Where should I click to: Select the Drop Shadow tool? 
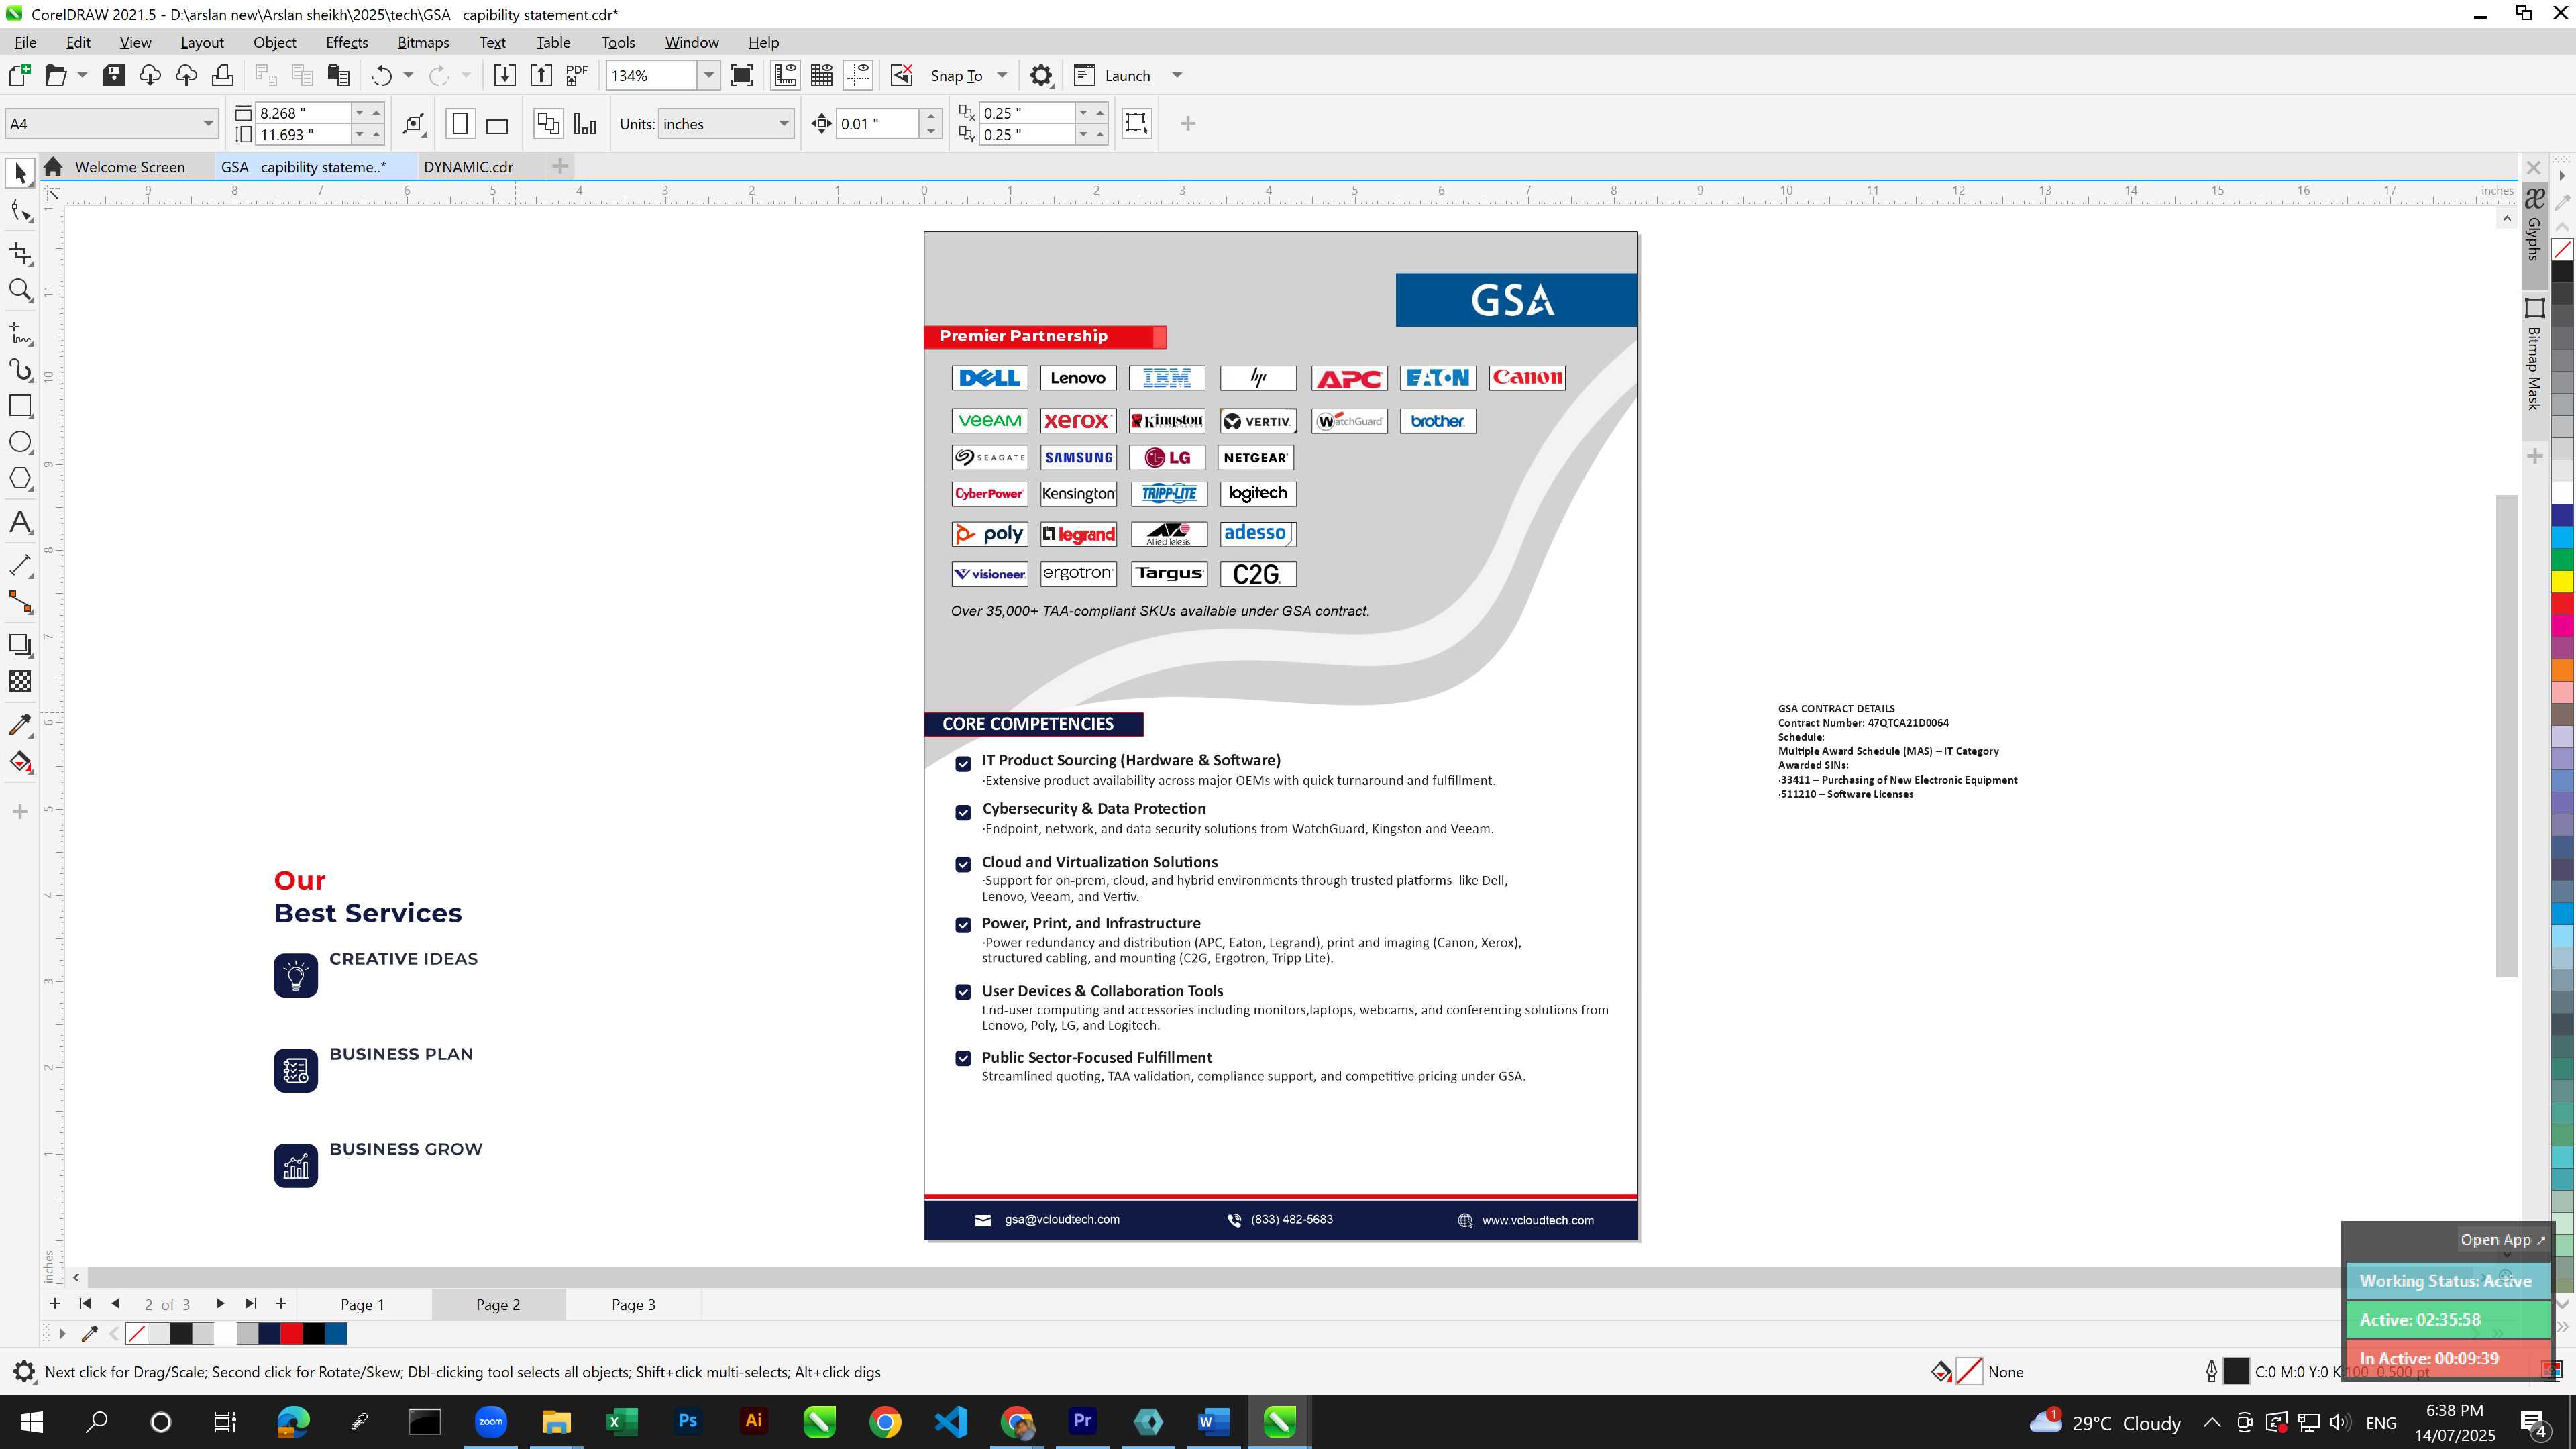pos(20,645)
